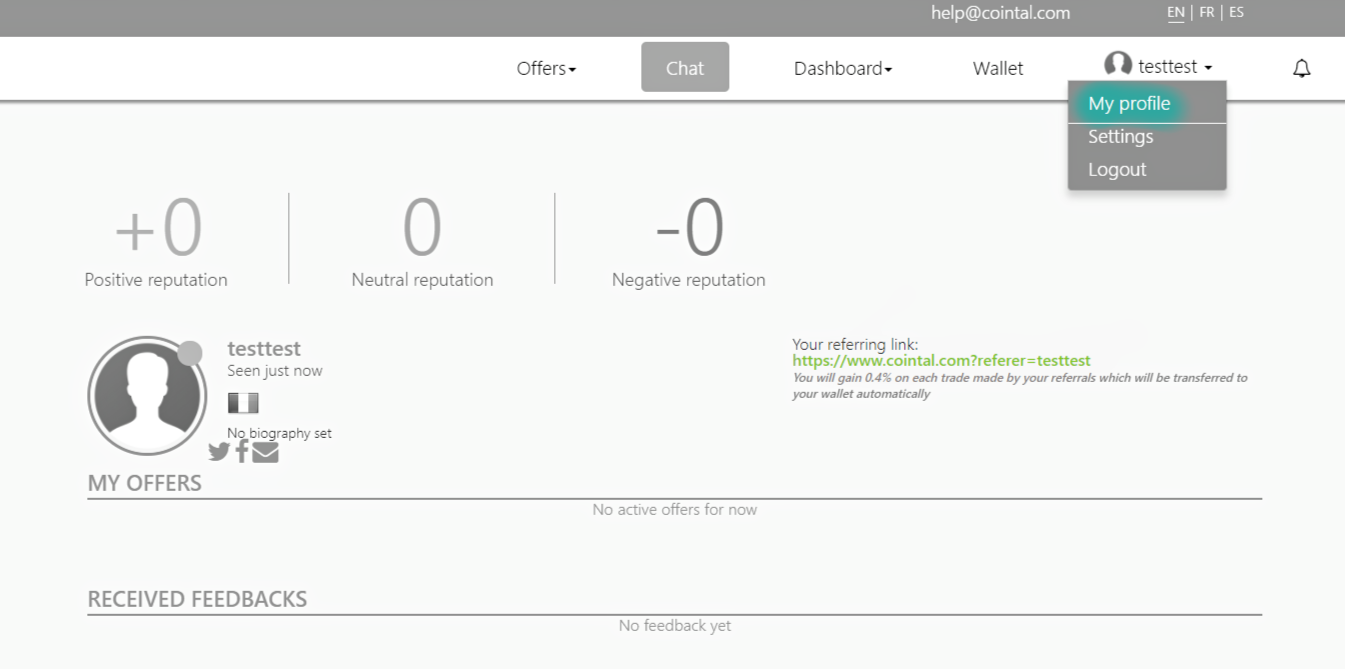Click the 0.4% referral gain note

[x=1020, y=386]
